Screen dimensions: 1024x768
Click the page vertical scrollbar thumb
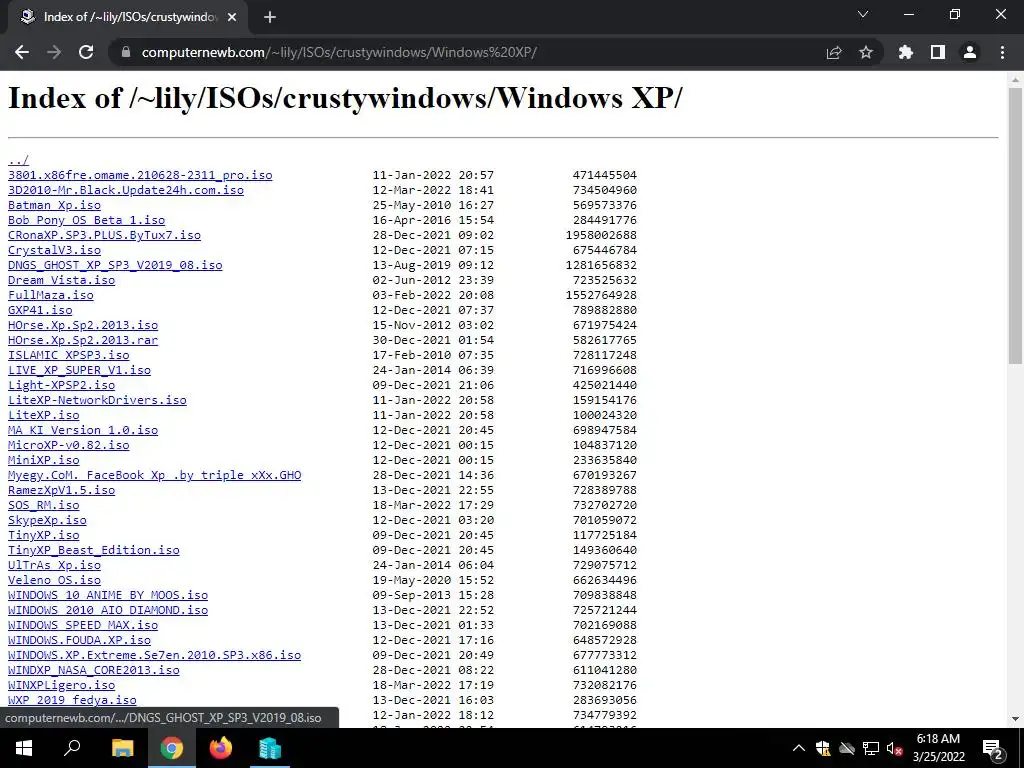click(x=1015, y=226)
